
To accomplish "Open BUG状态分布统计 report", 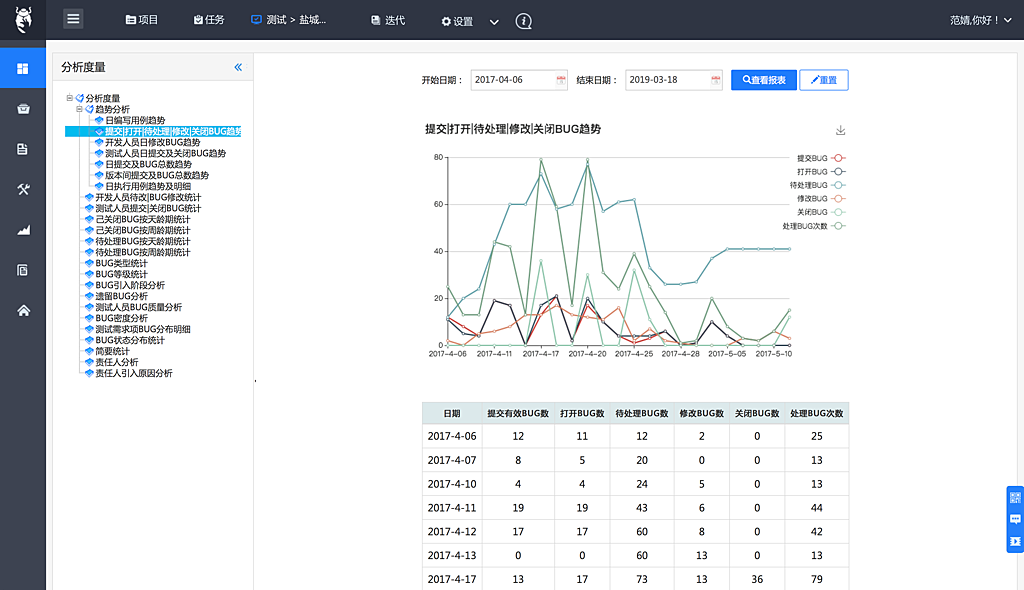I will click(x=130, y=340).
